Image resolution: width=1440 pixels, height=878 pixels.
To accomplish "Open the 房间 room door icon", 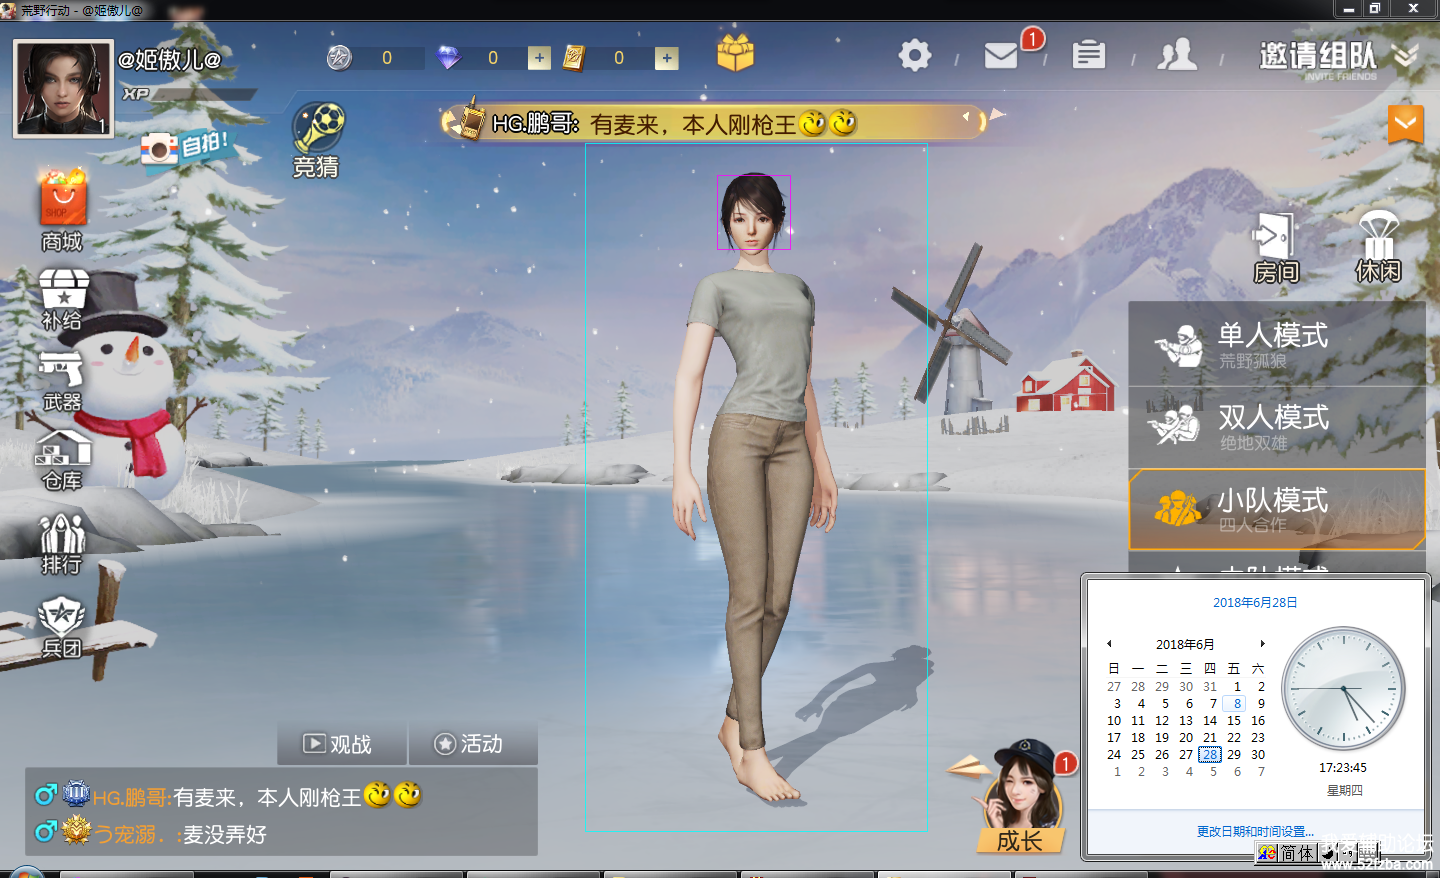I will pos(1276,248).
